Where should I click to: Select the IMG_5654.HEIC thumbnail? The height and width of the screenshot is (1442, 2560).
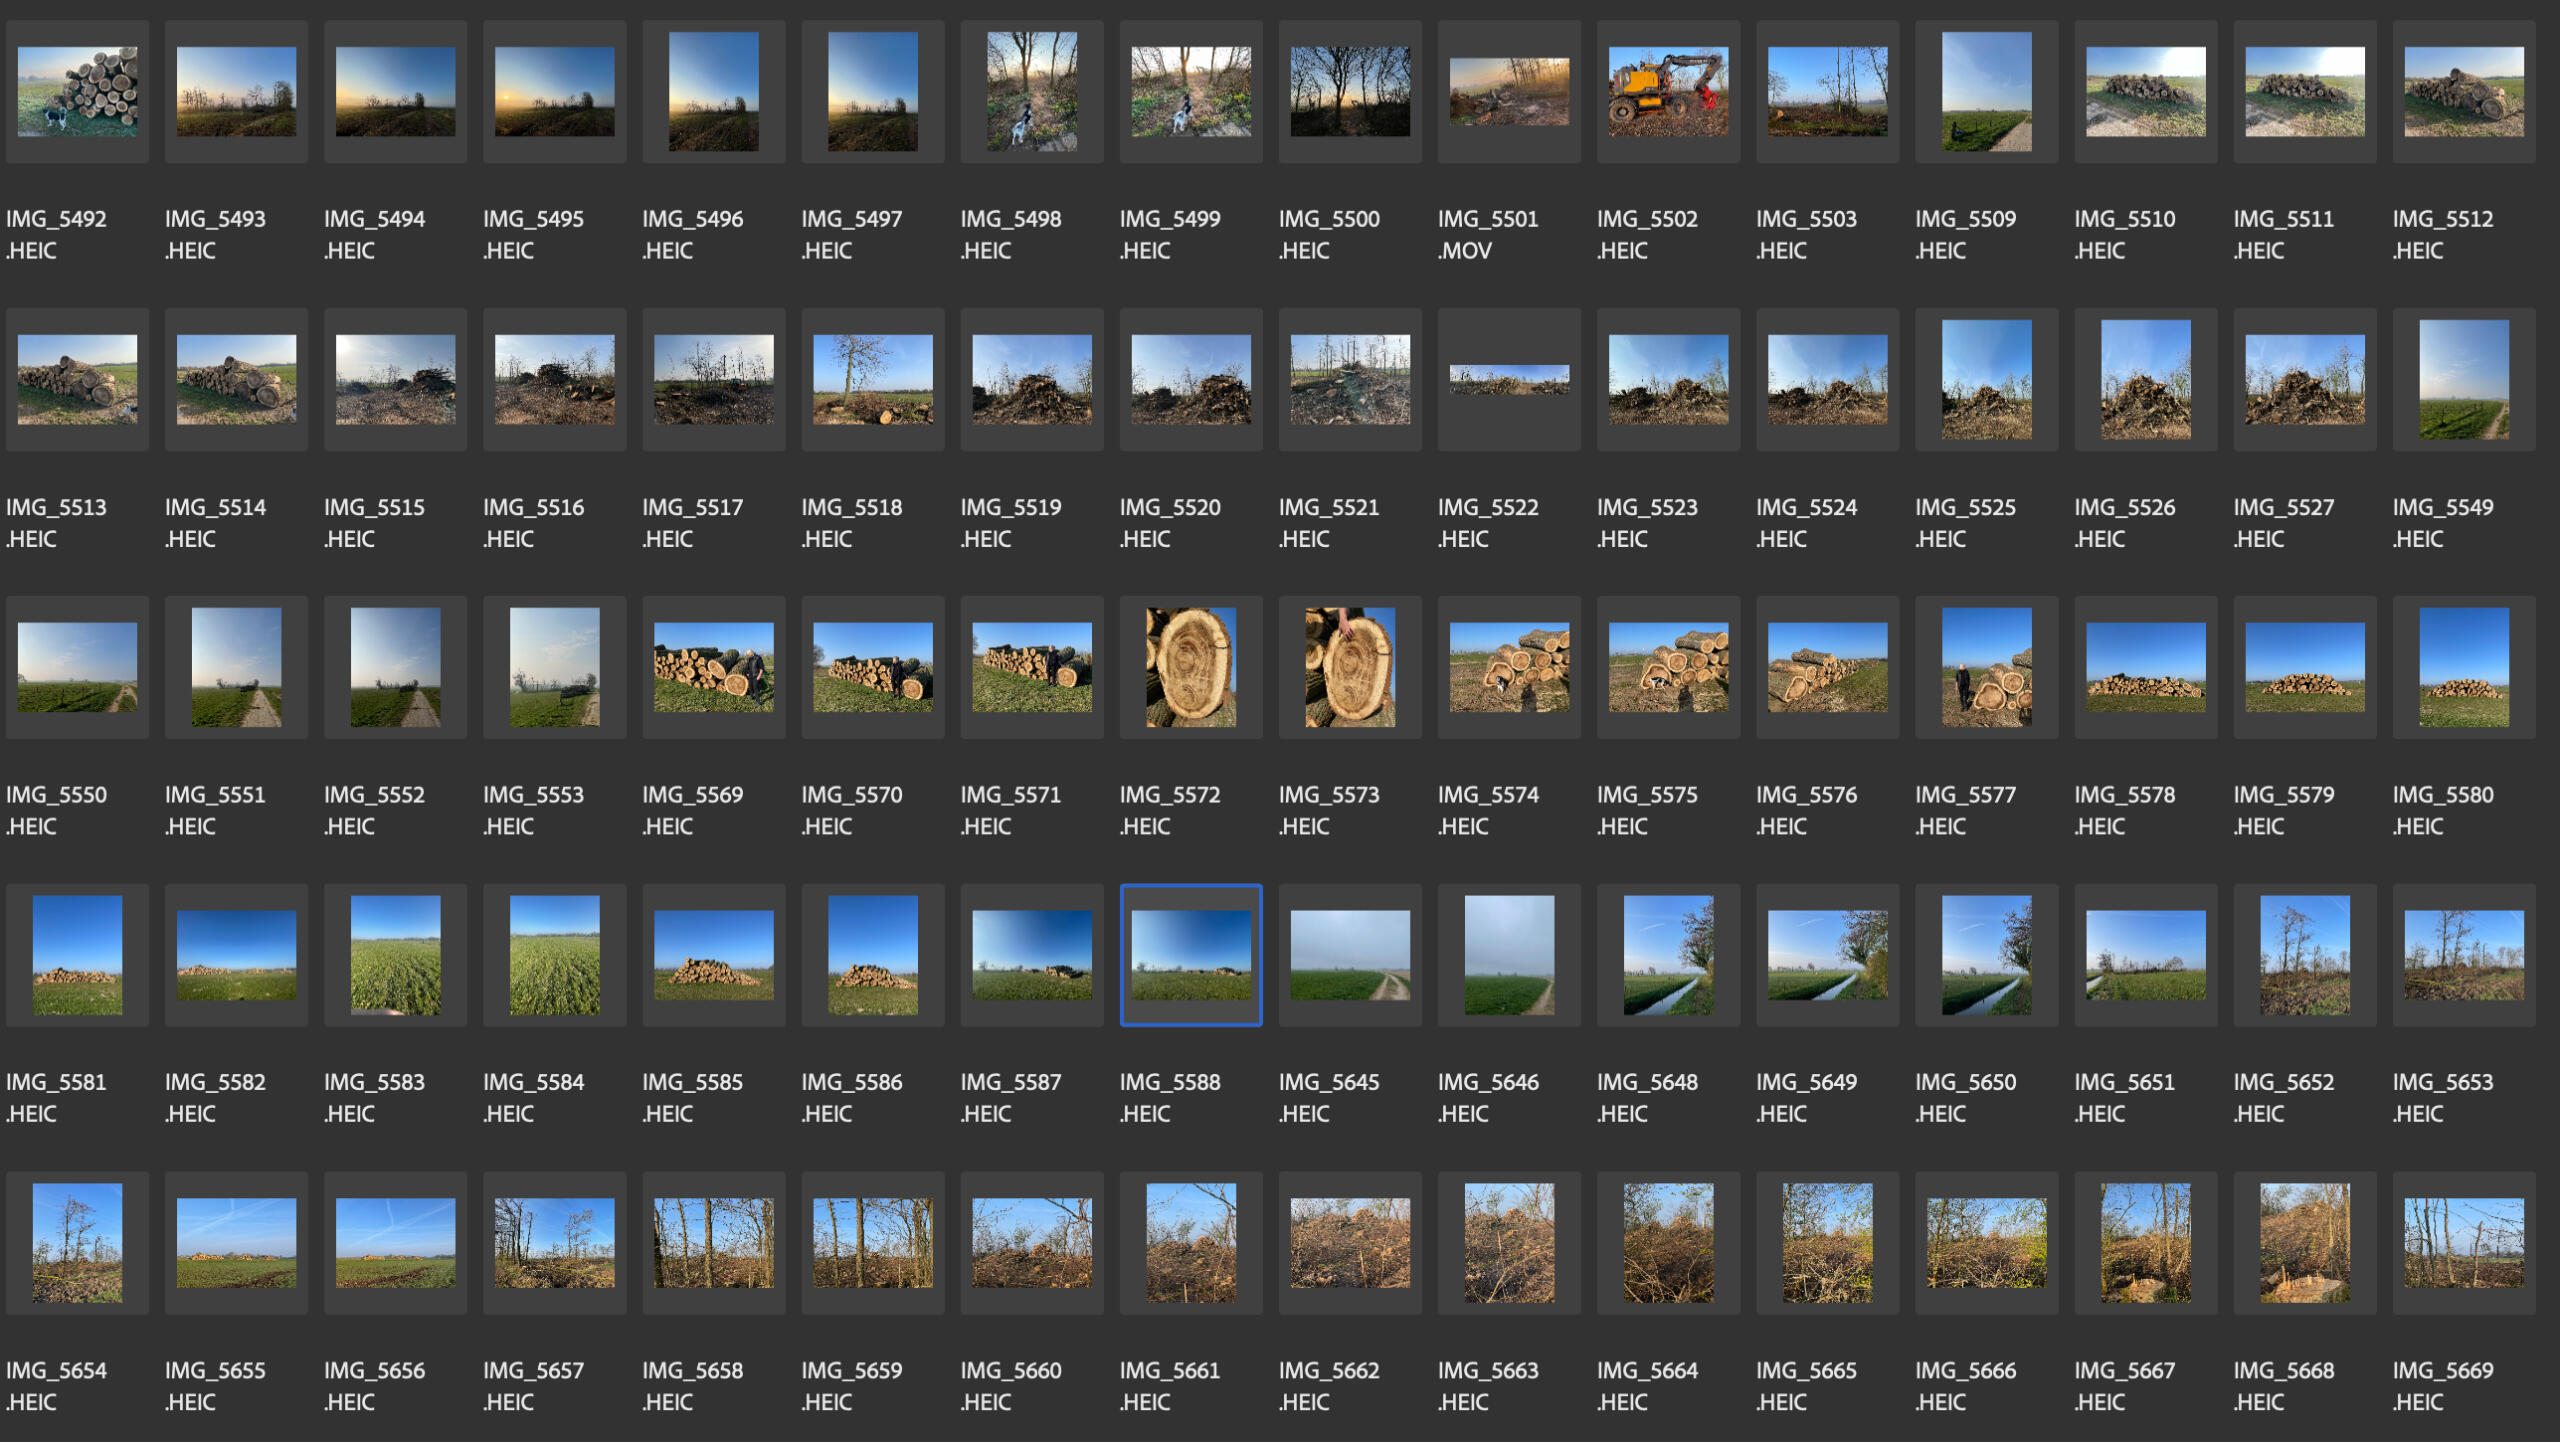(77, 1242)
